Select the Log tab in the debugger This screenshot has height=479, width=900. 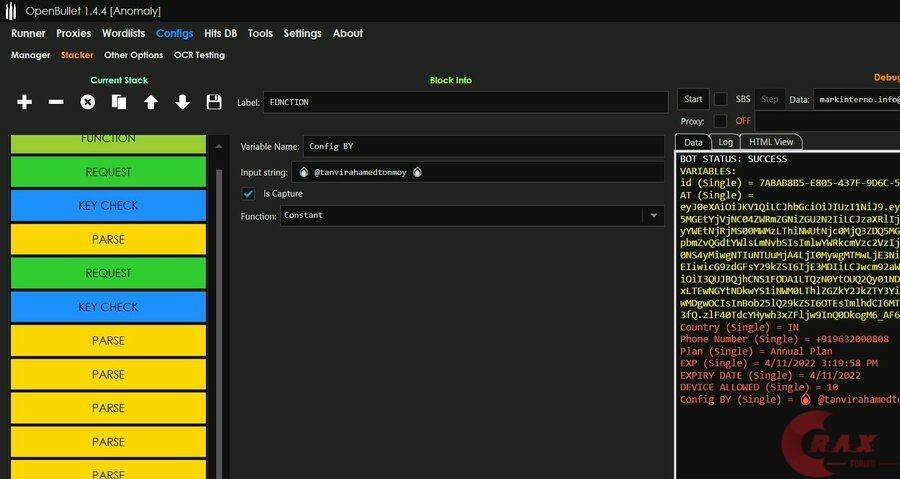(x=726, y=142)
